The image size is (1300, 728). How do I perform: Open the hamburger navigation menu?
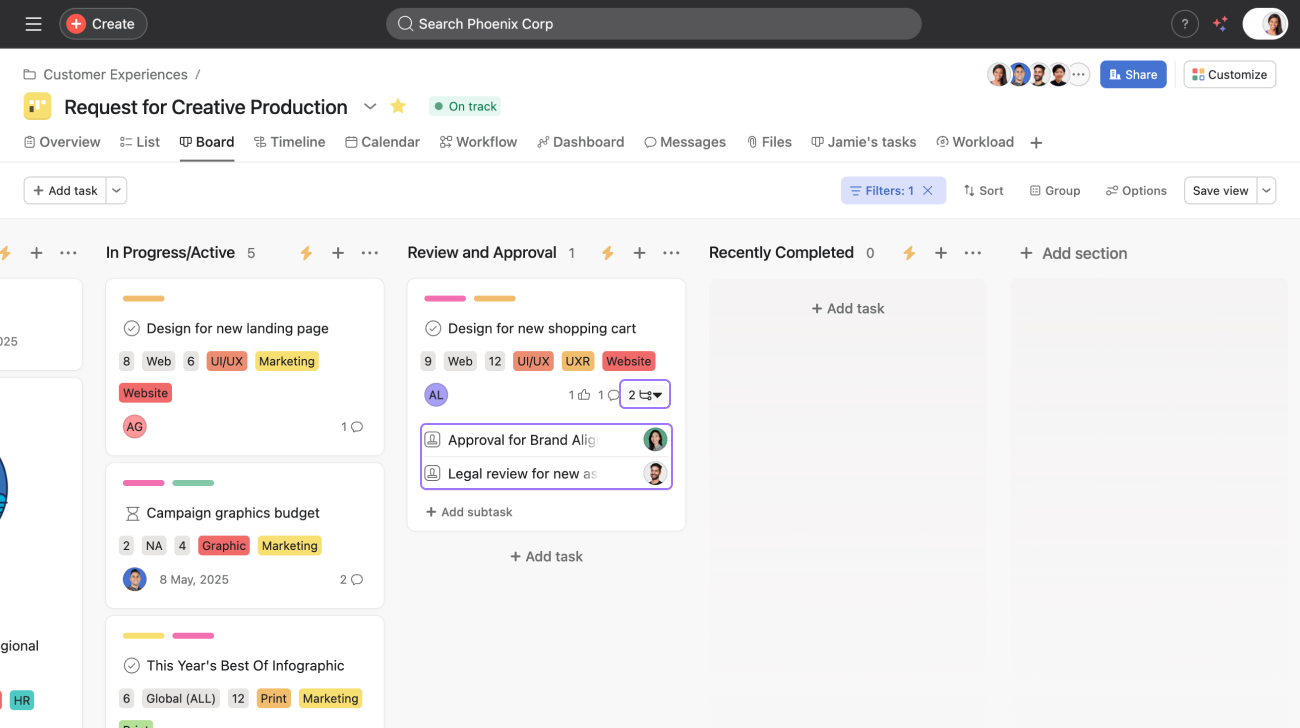click(x=33, y=24)
